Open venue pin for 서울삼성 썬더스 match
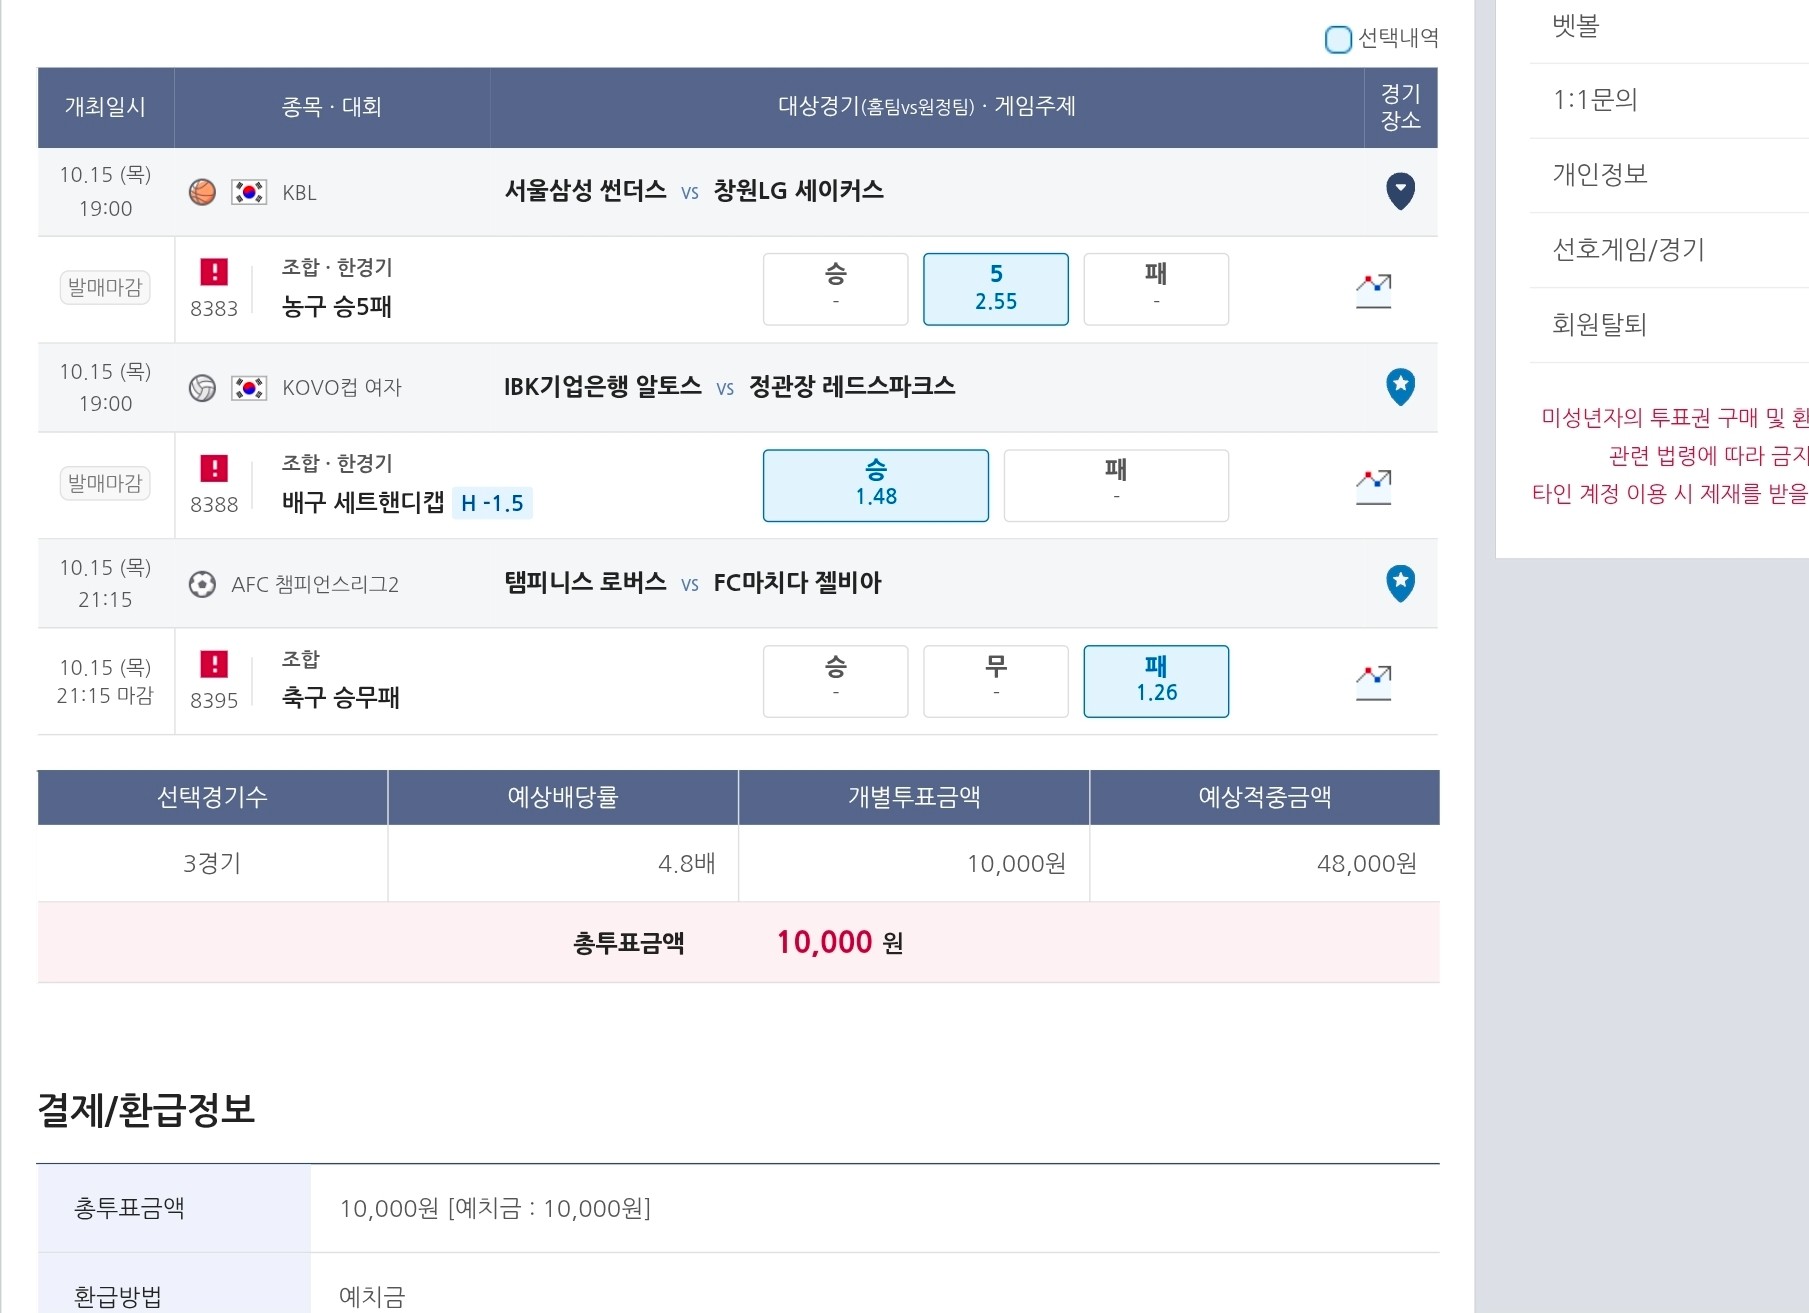The height and width of the screenshot is (1313, 1809). point(1400,191)
